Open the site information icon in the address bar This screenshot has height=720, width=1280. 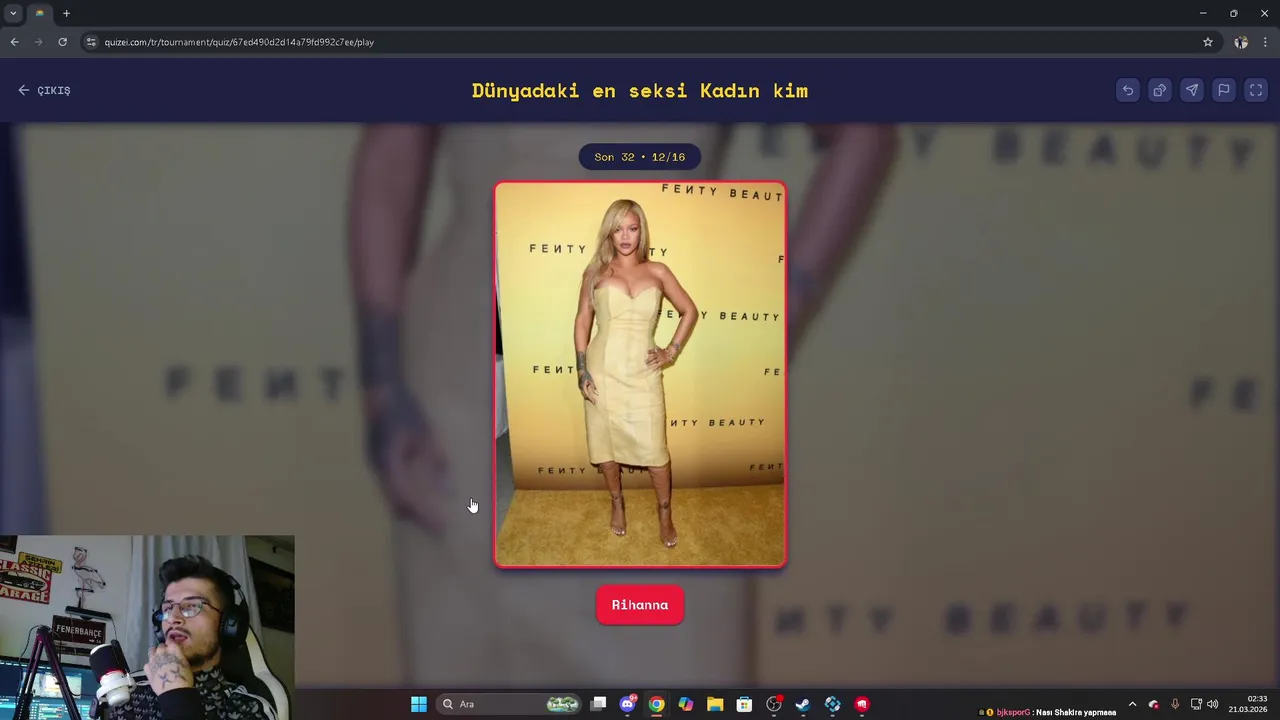tap(91, 42)
